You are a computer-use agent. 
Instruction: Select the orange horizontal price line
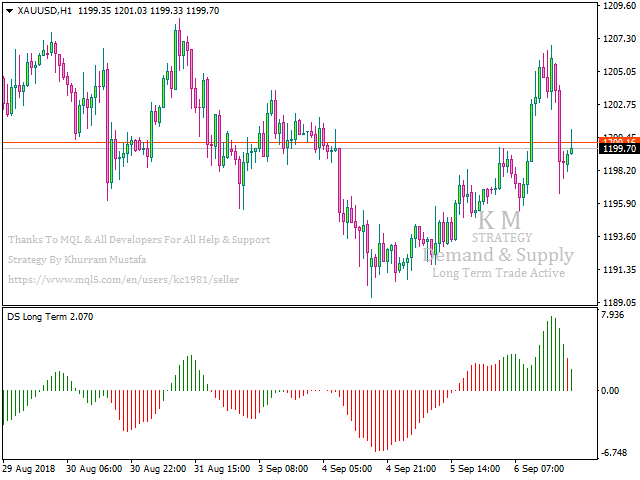click(x=300, y=143)
